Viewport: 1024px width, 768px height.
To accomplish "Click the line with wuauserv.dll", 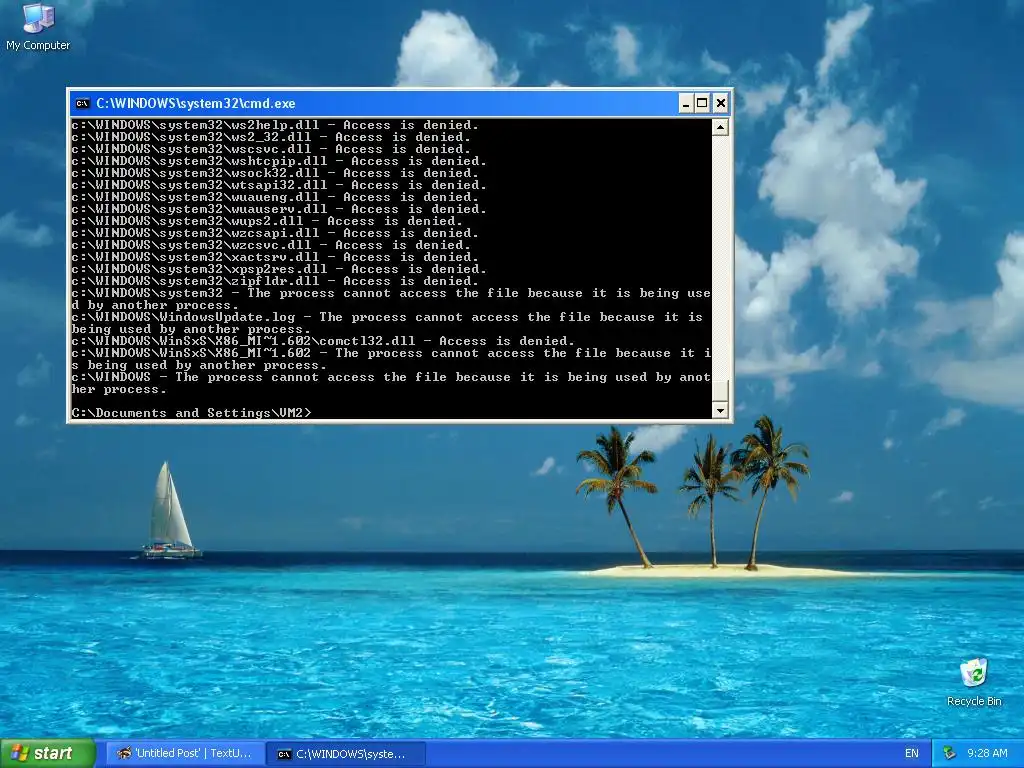I will (x=279, y=209).
